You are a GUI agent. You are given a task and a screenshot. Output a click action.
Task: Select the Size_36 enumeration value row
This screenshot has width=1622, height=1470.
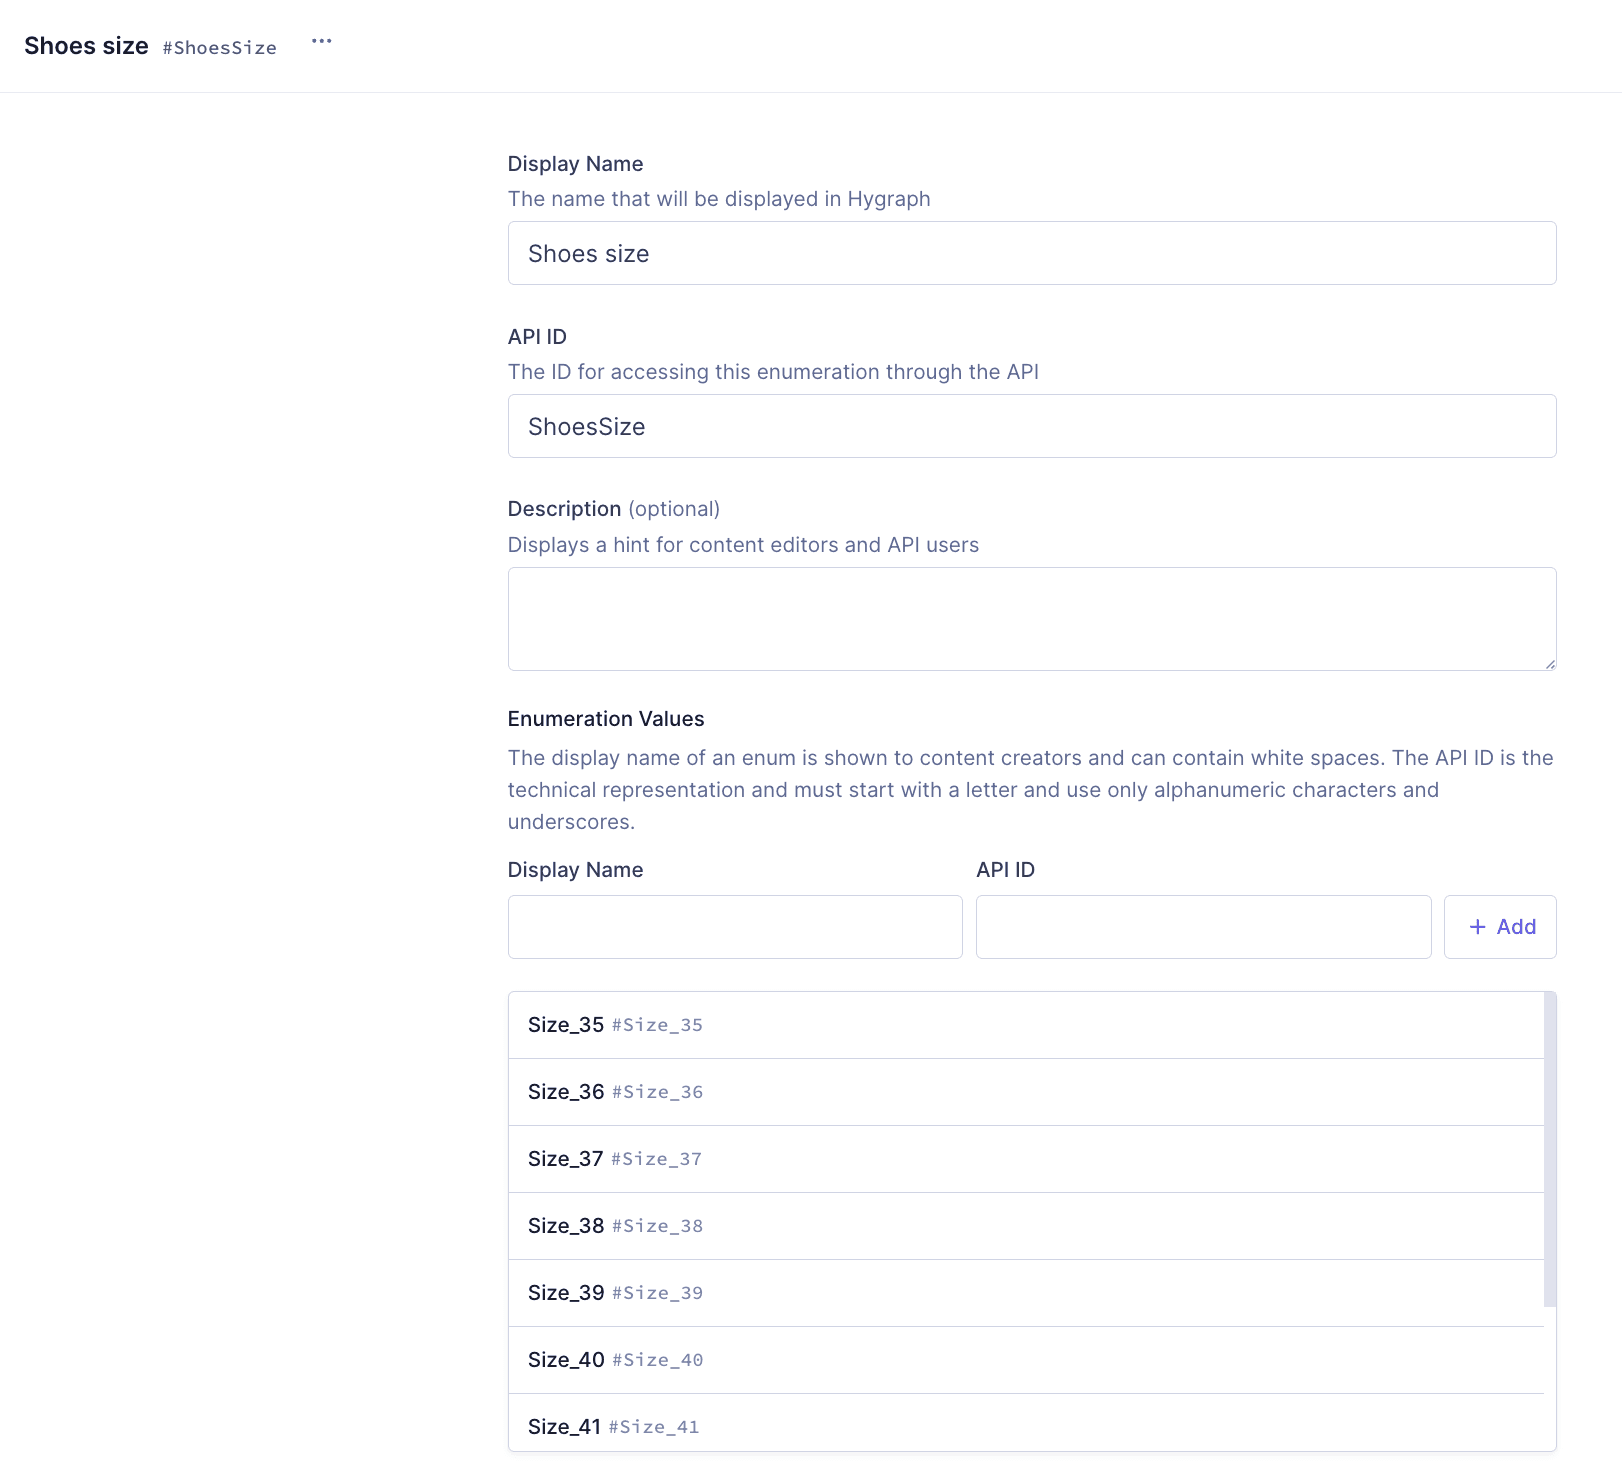click(x=1025, y=1092)
